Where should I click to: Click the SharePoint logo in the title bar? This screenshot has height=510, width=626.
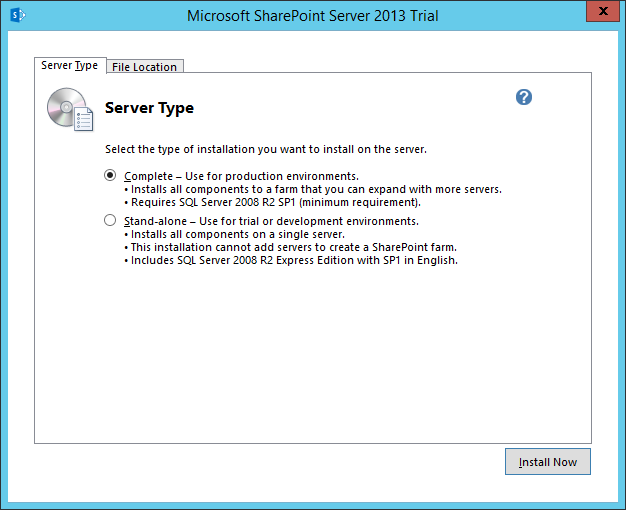(16, 15)
